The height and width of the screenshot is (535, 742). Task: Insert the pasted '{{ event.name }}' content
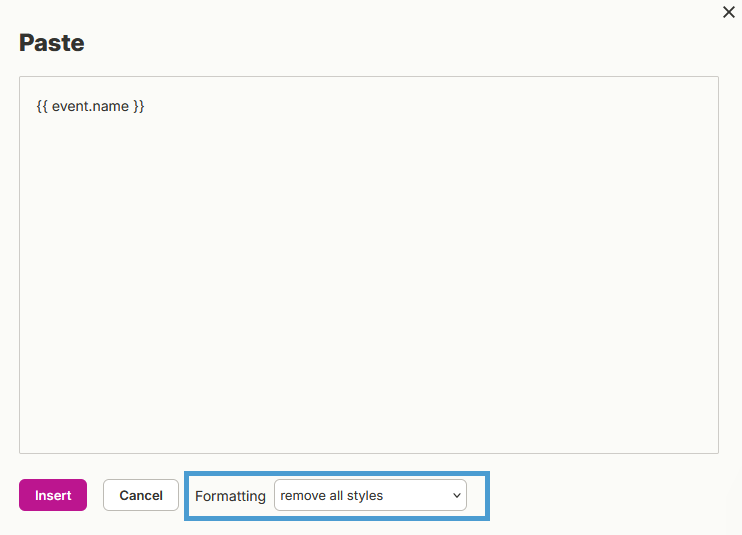click(53, 495)
